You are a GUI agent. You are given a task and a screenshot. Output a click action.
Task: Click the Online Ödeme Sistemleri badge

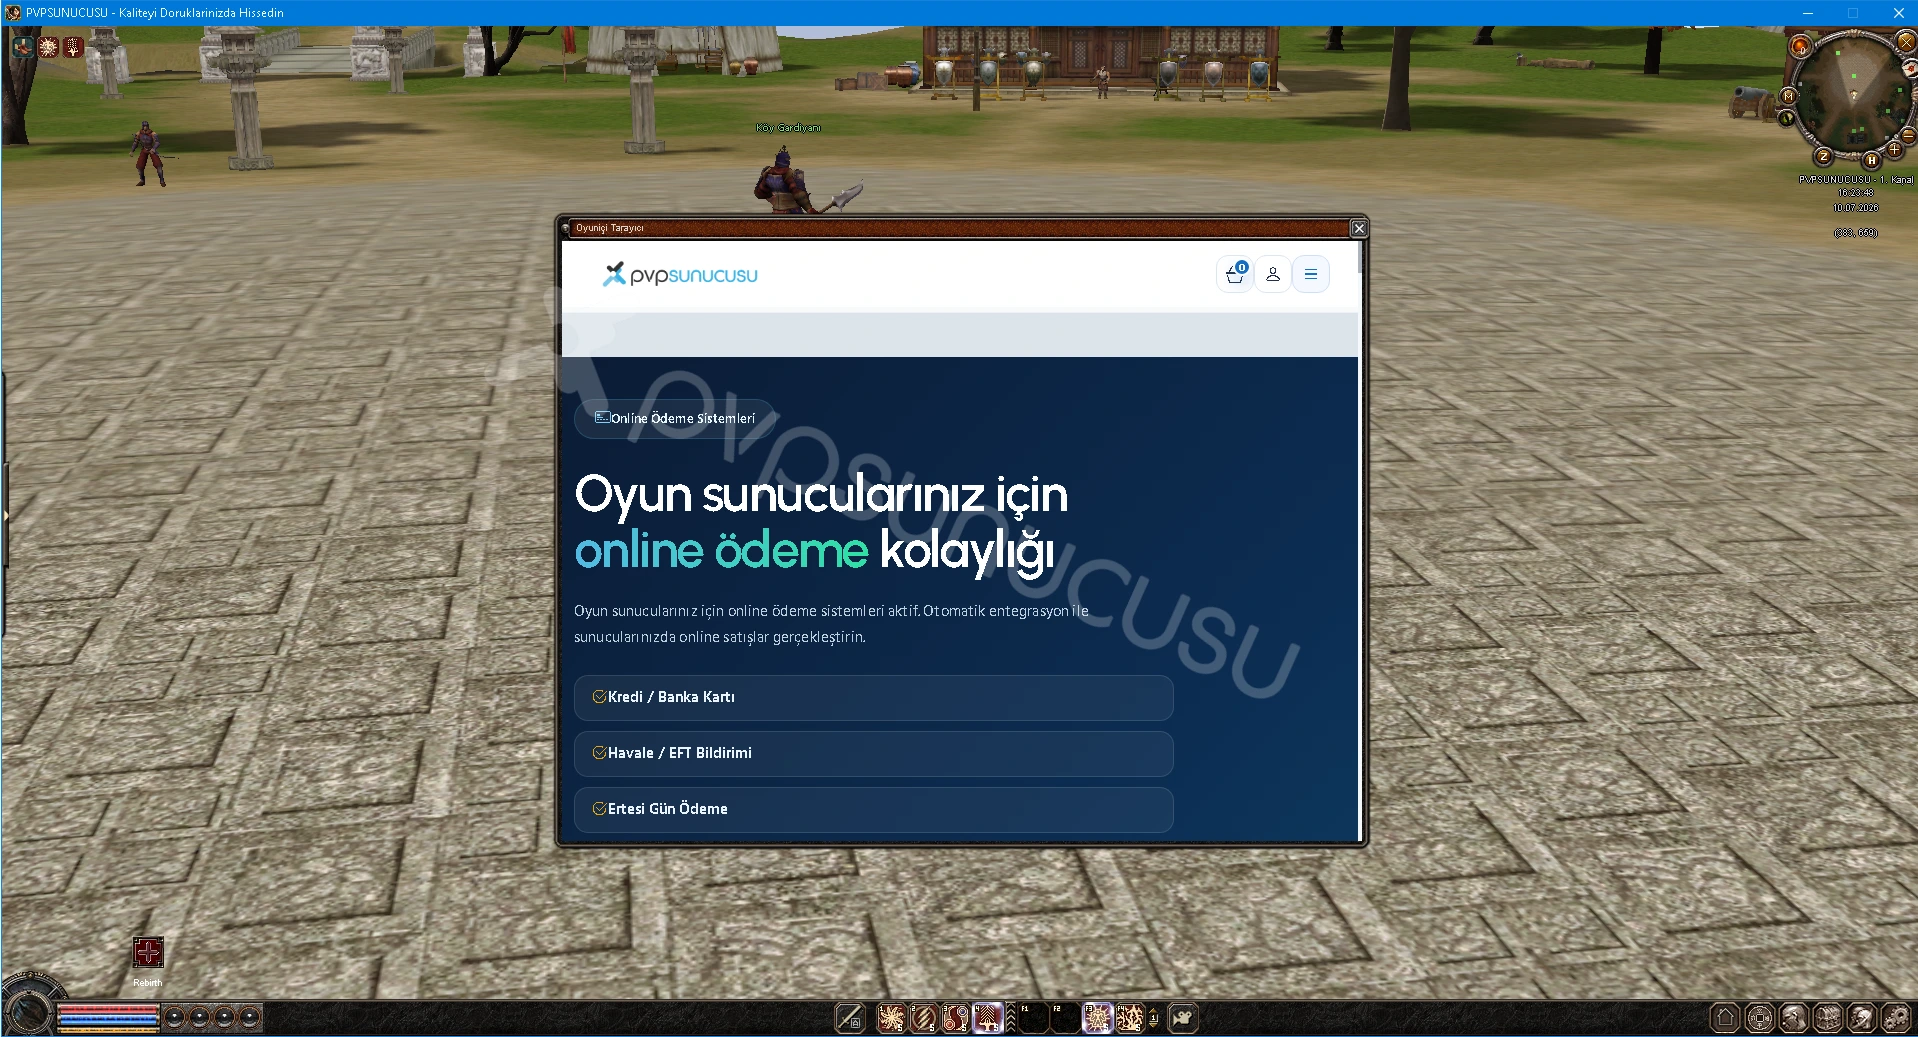(x=674, y=418)
